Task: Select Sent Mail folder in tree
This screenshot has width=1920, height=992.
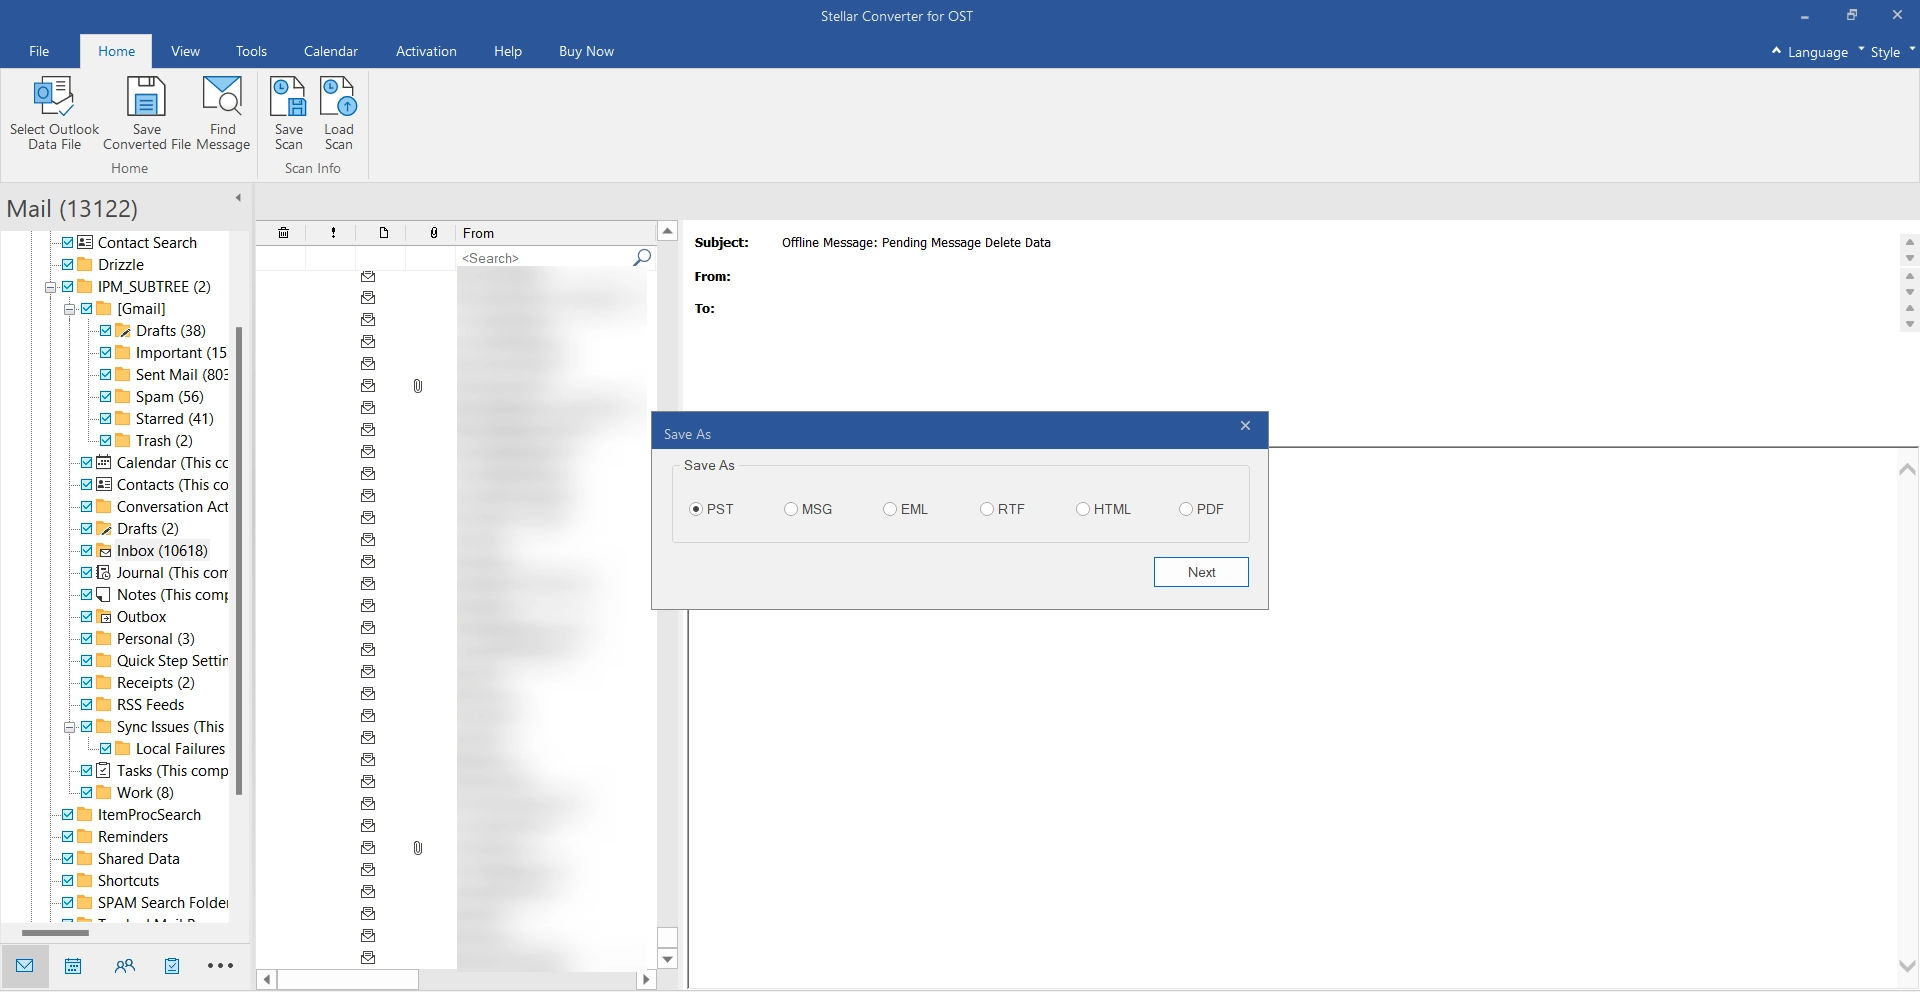Action: [x=181, y=375]
